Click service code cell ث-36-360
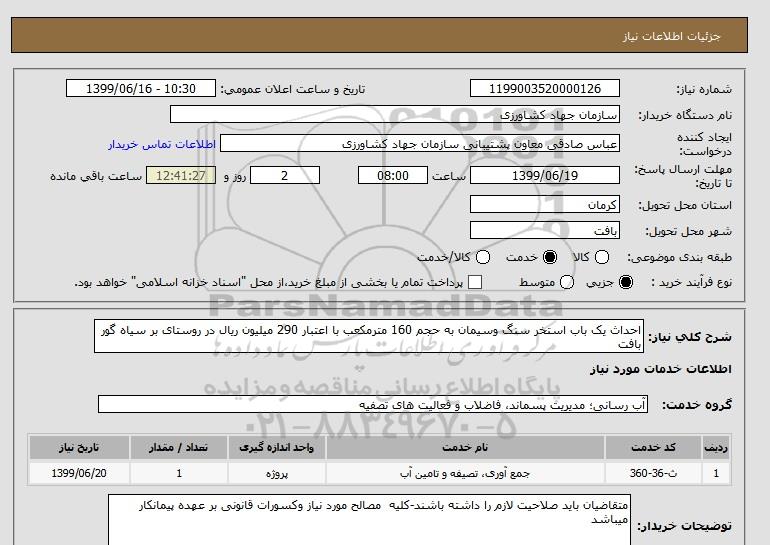Image resolution: width=770 pixels, height=545 pixels. 653,473
